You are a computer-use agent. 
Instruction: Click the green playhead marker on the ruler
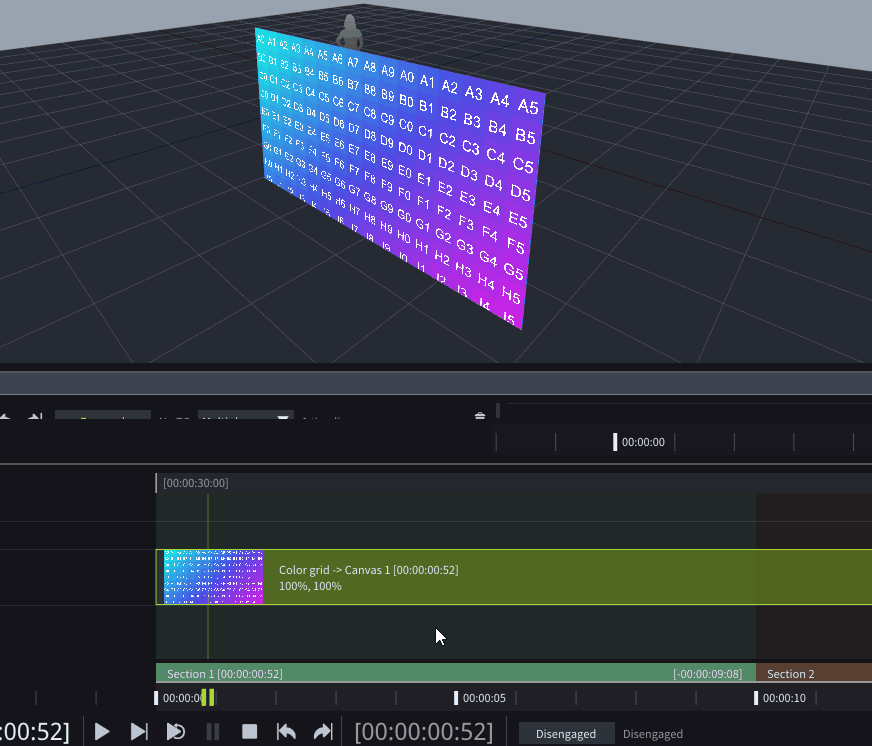[x=208, y=698]
